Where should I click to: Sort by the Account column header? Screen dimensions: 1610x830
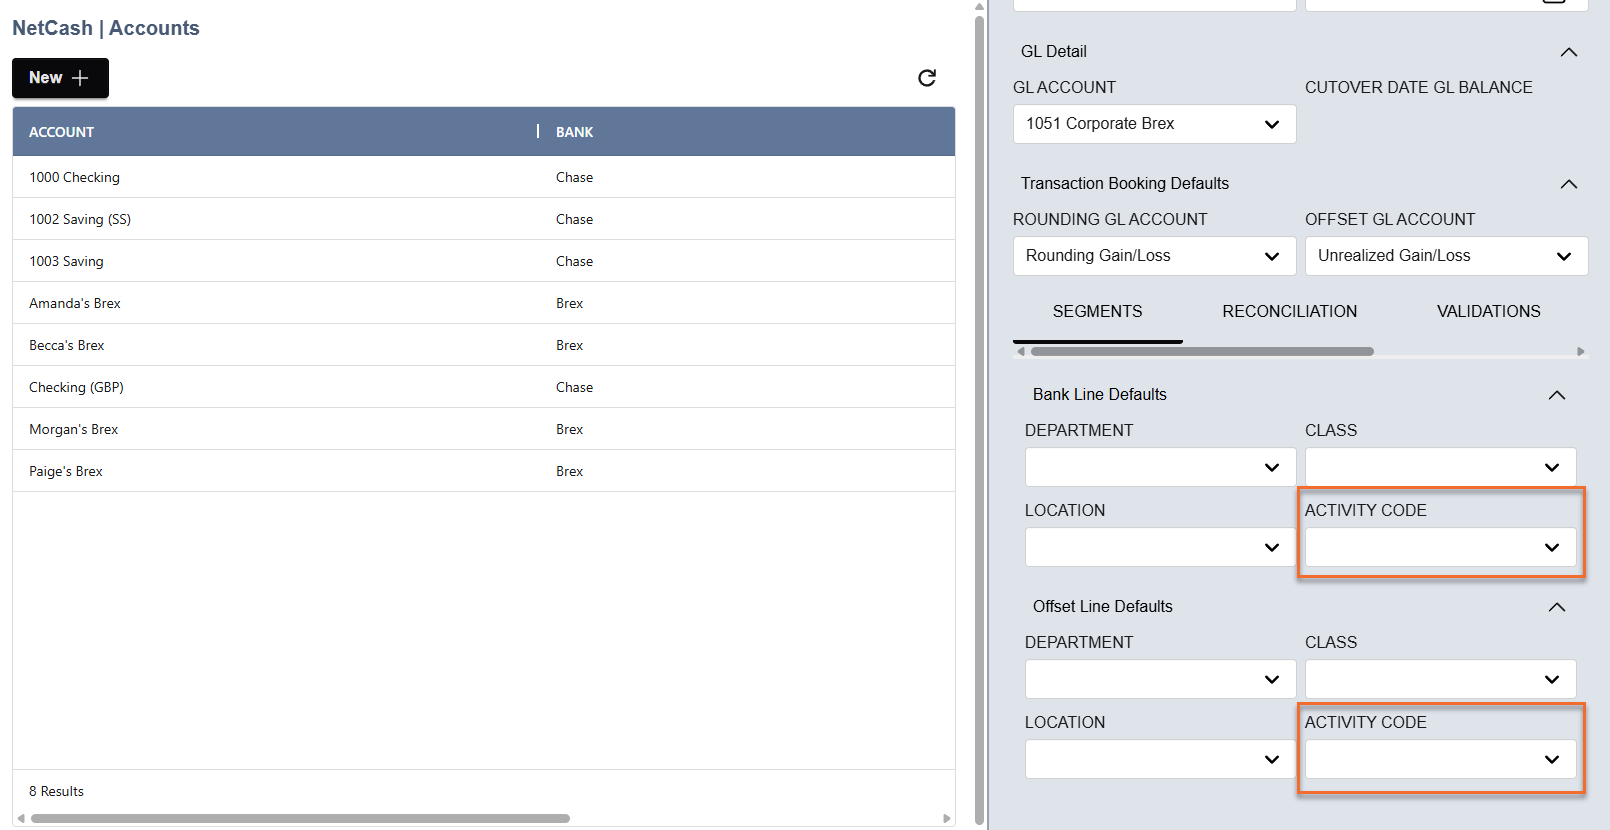click(62, 132)
